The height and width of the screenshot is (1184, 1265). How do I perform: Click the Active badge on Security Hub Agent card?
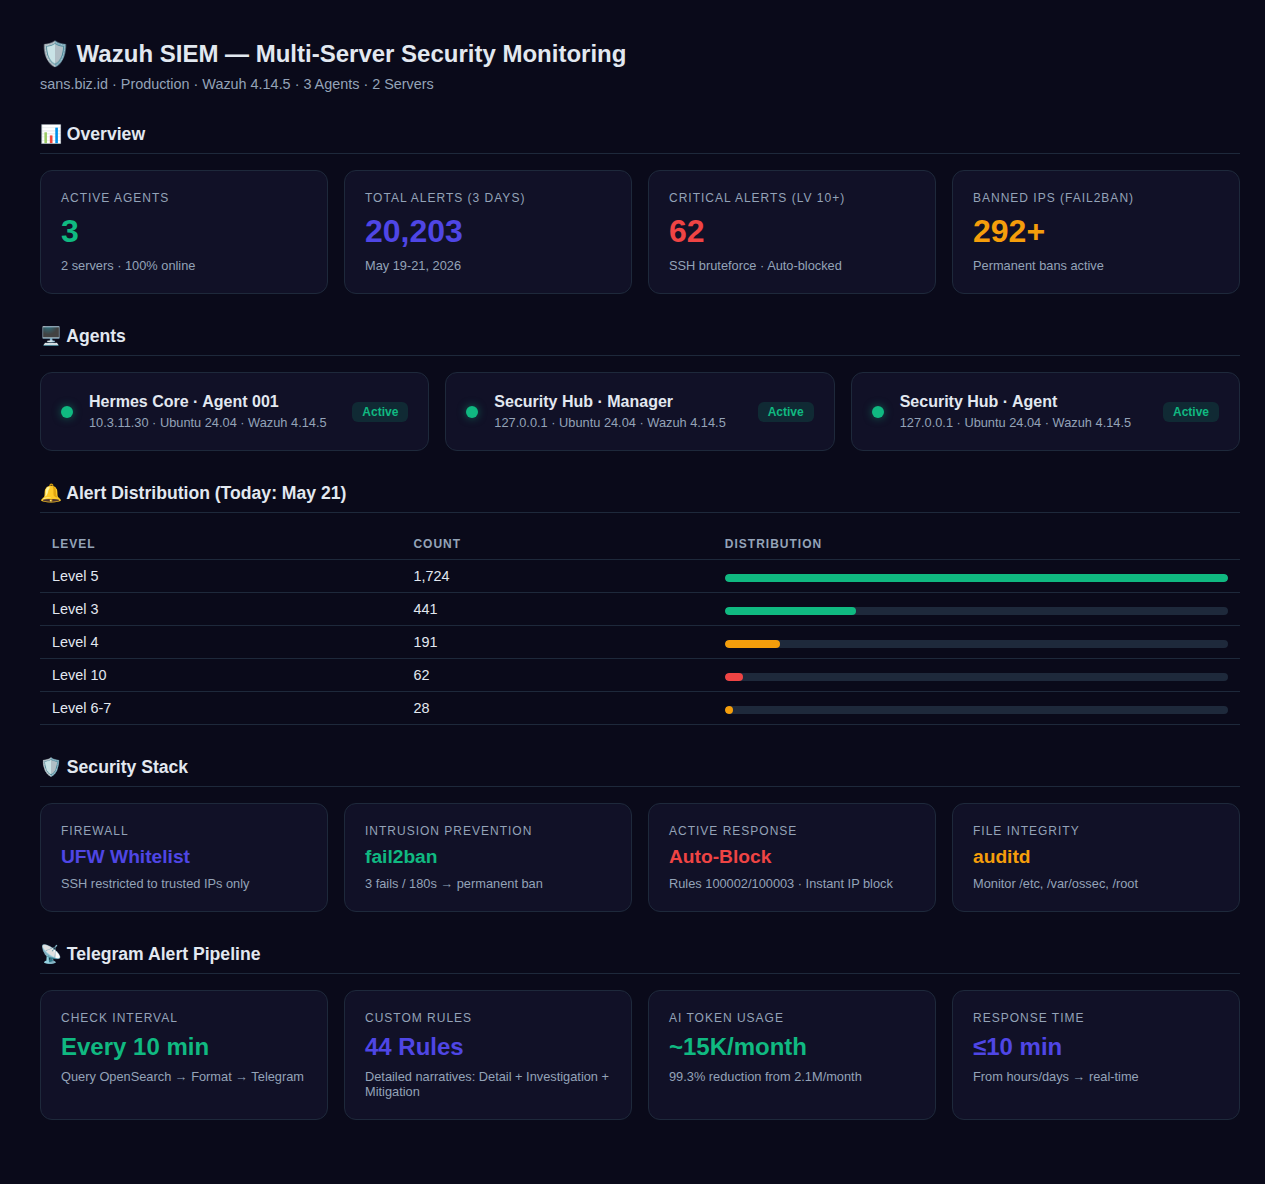click(x=1191, y=412)
